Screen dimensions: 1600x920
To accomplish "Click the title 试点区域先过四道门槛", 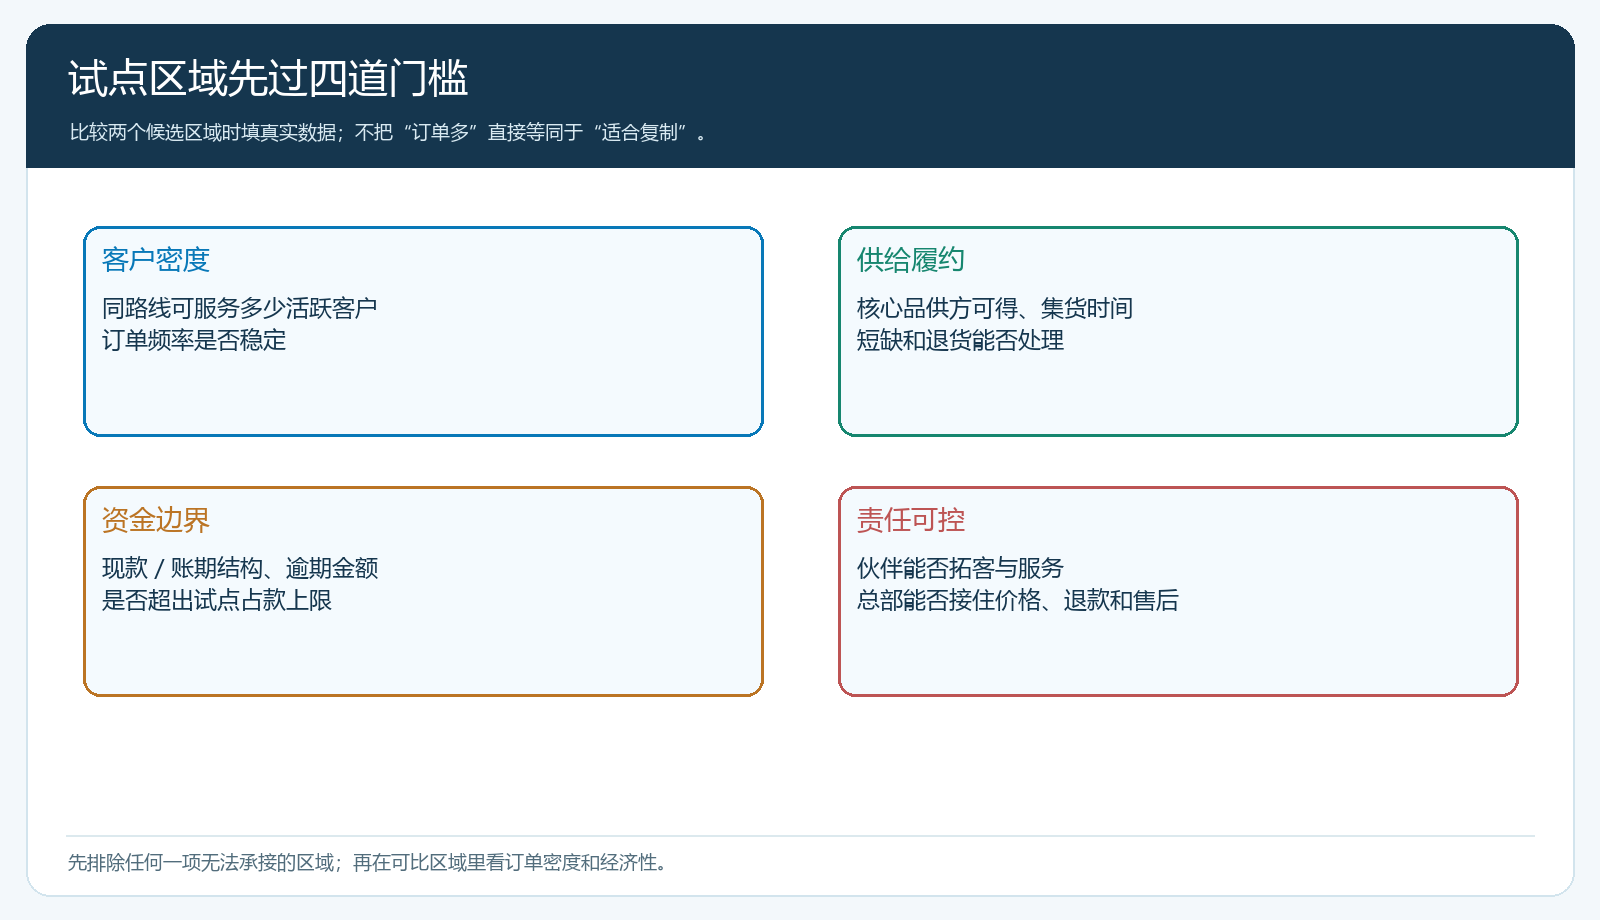I will (268, 79).
